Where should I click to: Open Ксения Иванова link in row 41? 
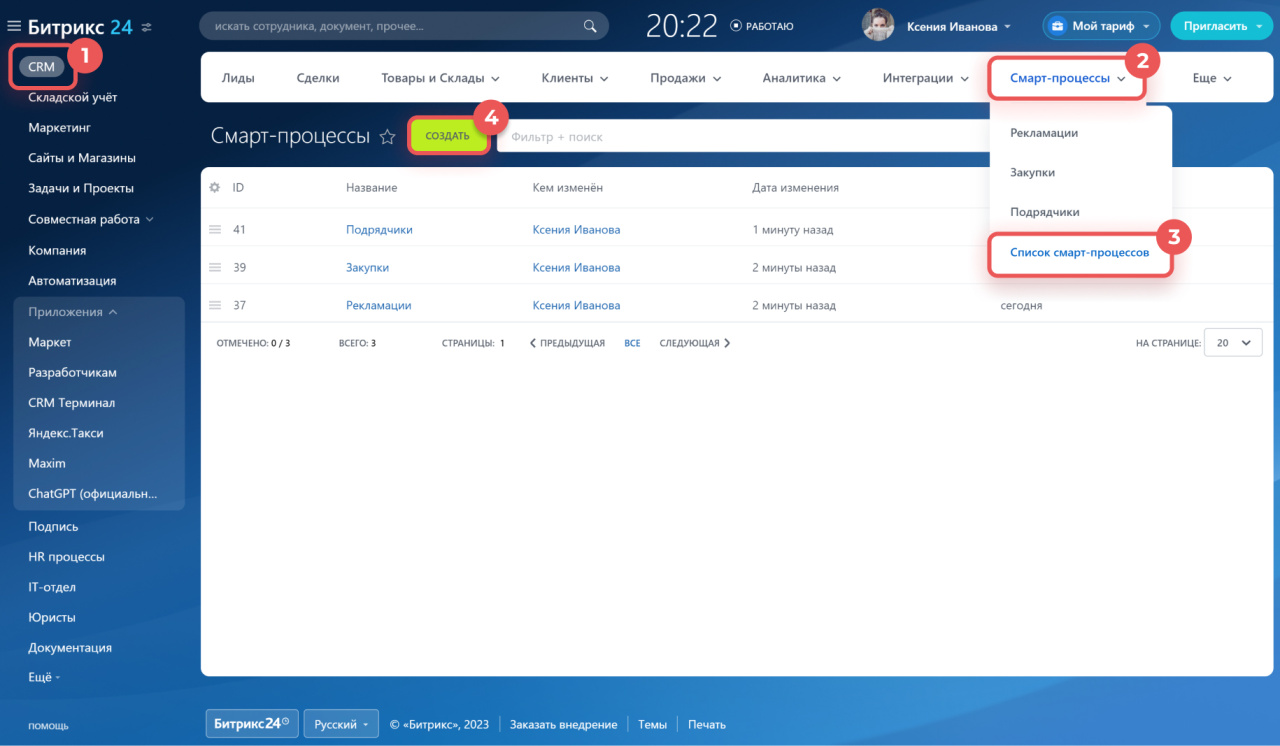click(576, 229)
